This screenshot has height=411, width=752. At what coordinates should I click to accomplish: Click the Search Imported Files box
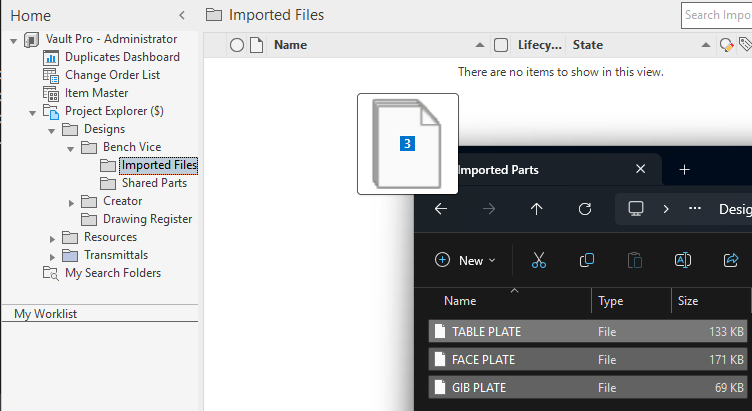point(717,15)
